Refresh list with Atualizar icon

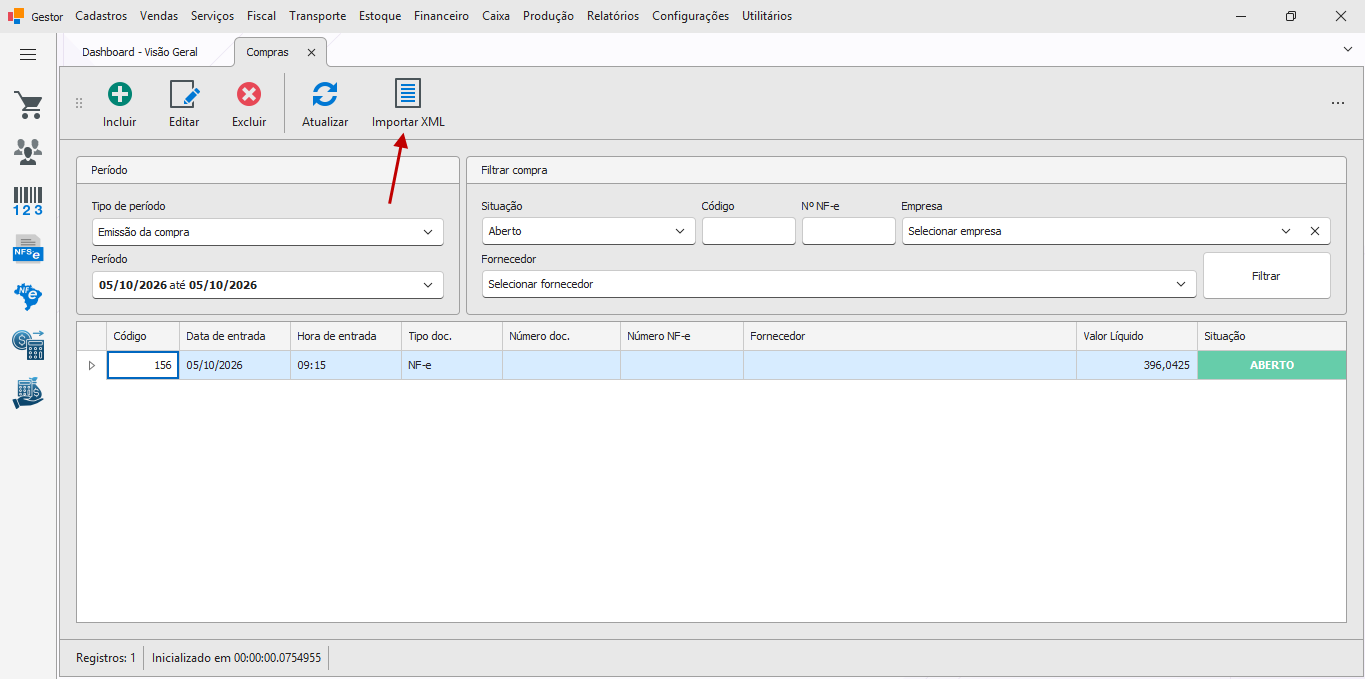point(325,94)
